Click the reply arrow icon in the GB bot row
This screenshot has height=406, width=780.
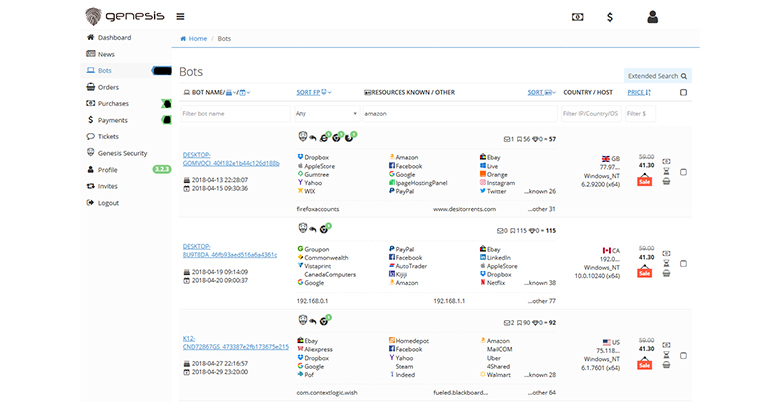313,138
